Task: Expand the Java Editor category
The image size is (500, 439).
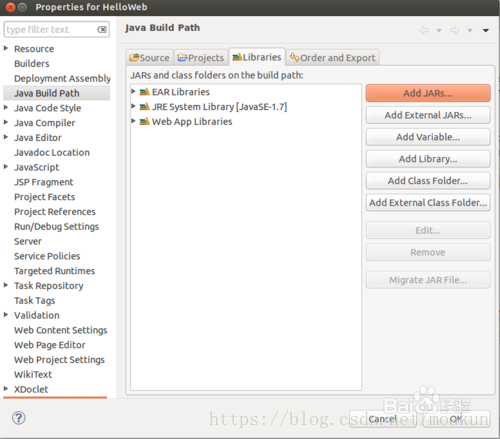Action: click(6, 137)
